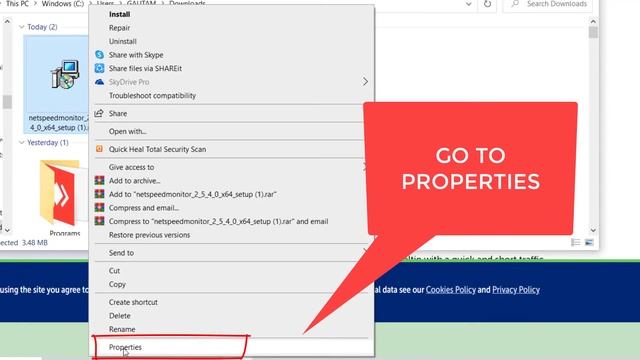Select Create shortcut entry
640x360 pixels.
(133, 302)
